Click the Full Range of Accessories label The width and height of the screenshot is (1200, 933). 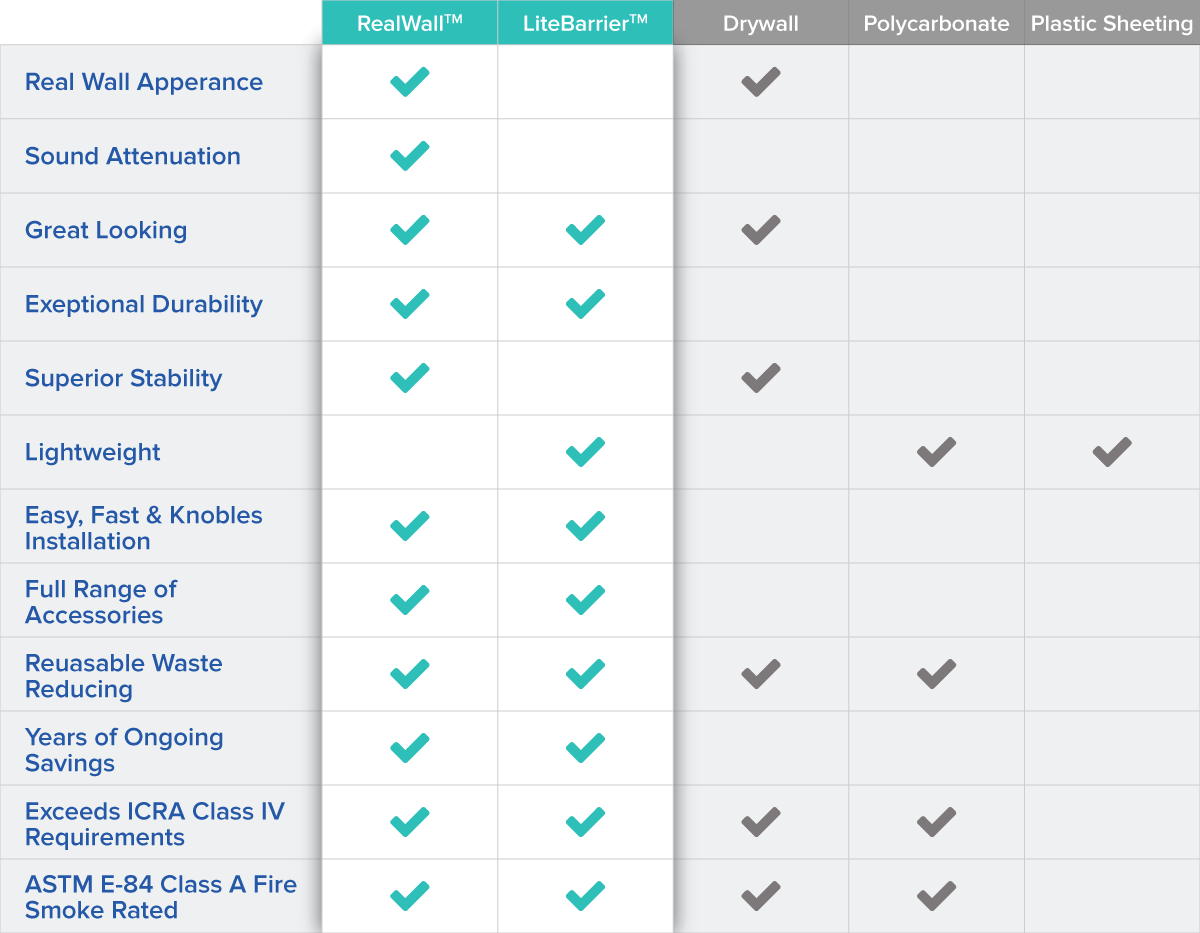point(101,602)
